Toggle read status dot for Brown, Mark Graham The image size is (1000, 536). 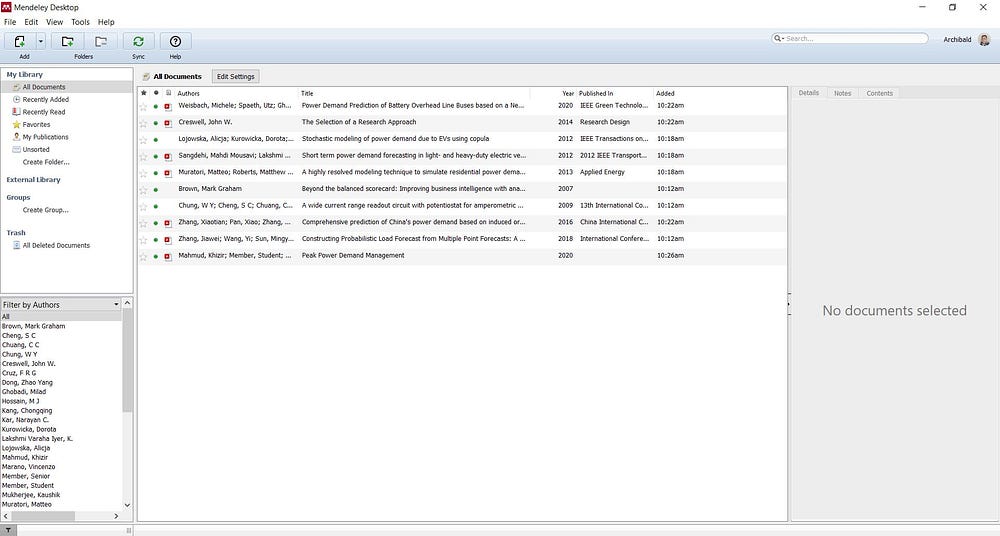[x=156, y=189]
